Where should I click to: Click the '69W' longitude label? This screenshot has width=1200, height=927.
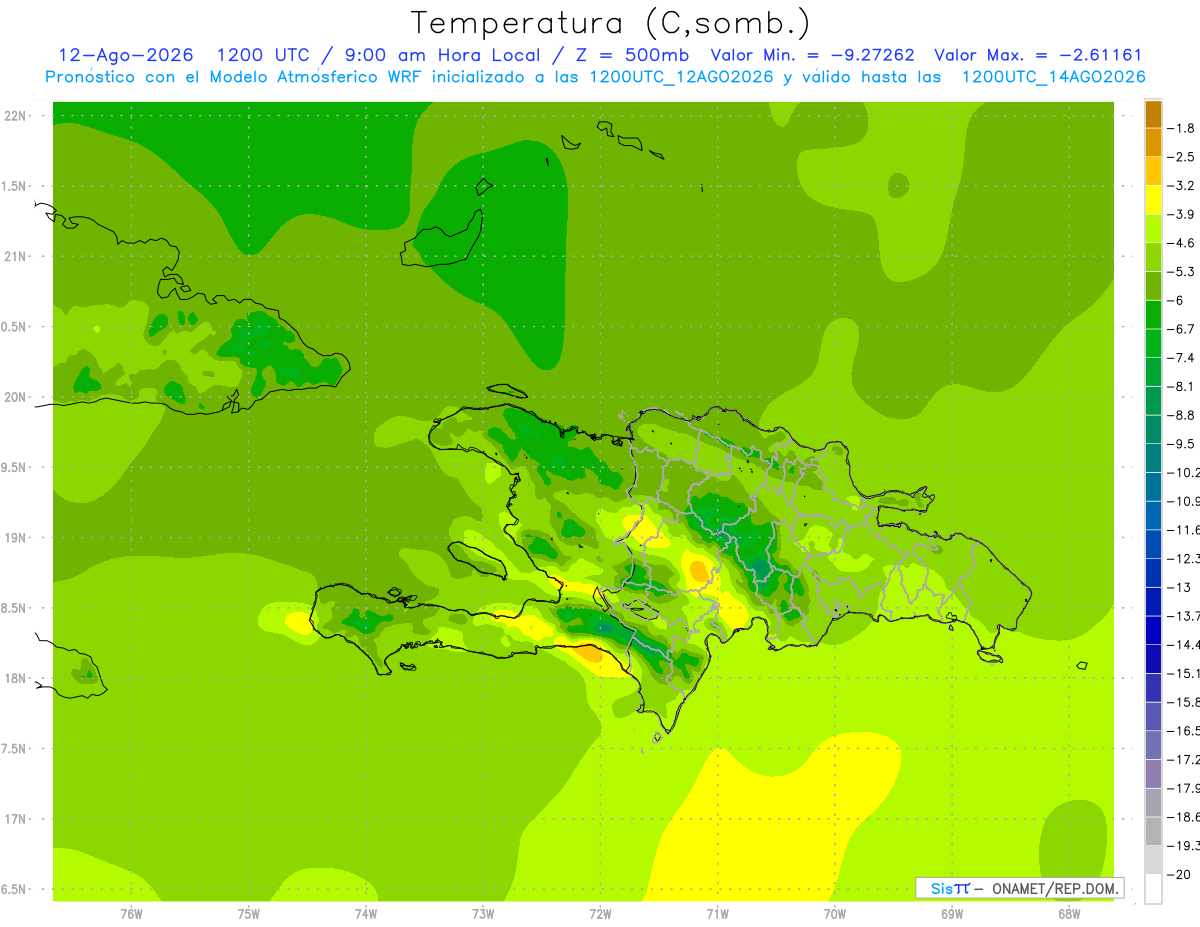coord(952,914)
